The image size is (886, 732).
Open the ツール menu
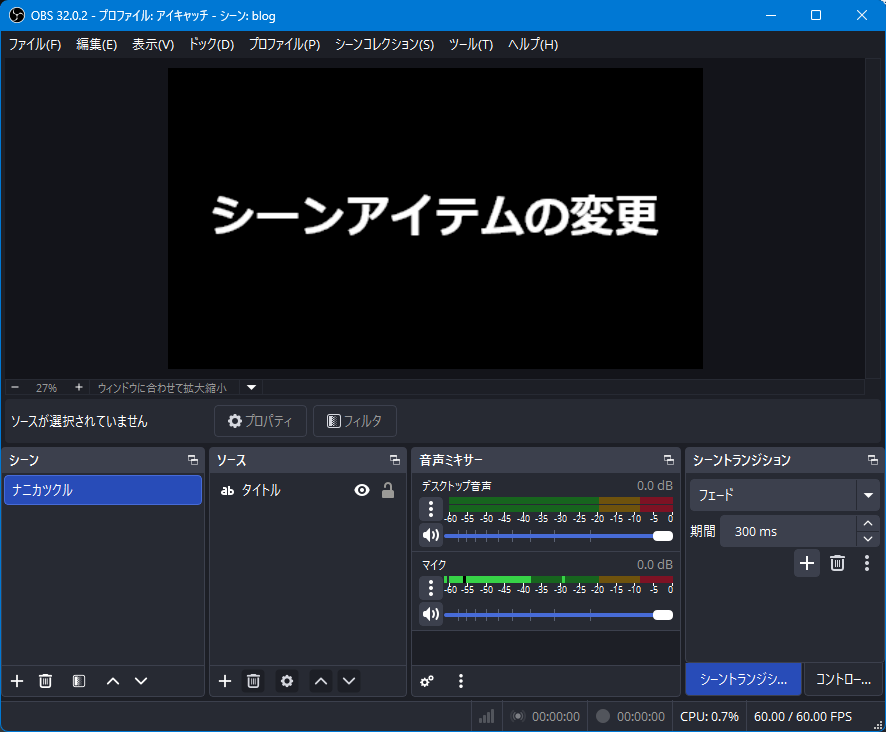[470, 44]
